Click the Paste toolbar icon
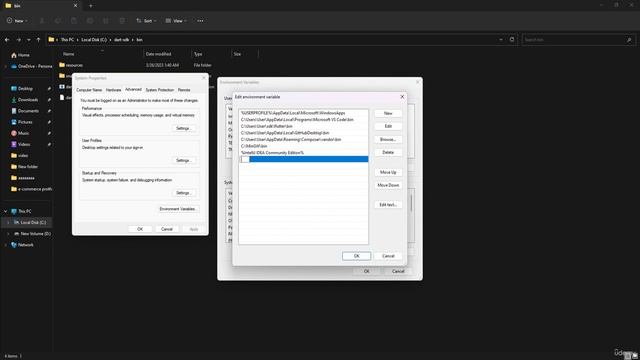The height and width of the screenshot is (360, 640). pyautogui.click(x=73, y=21)
